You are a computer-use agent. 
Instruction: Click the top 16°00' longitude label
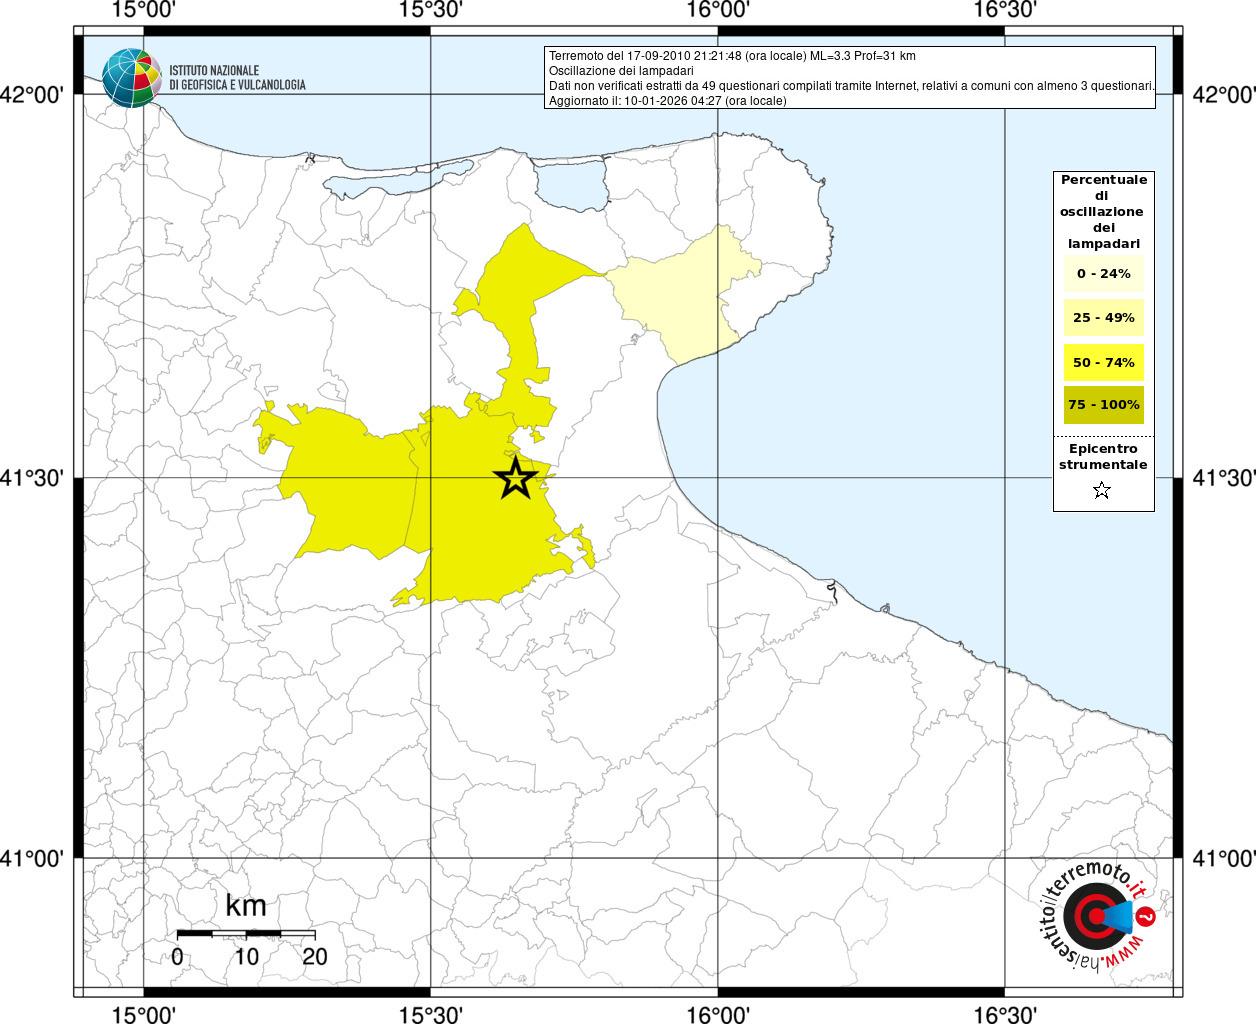point(718,11)
